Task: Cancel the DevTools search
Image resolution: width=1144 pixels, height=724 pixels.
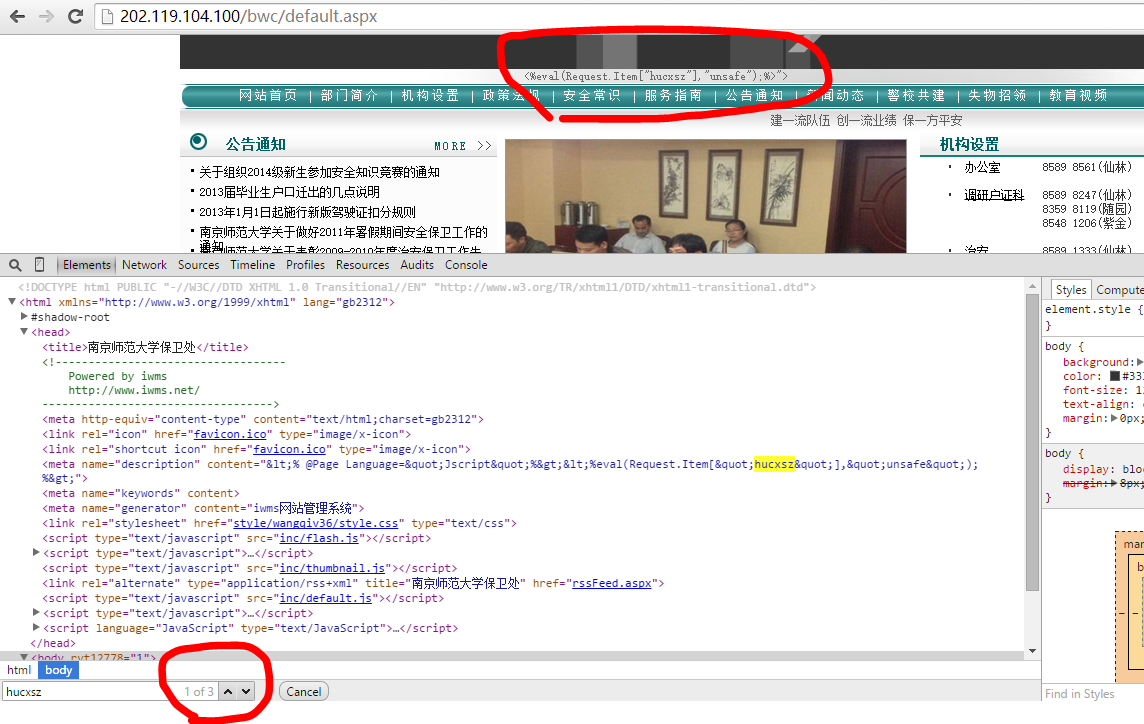Action: pos(304,692)
